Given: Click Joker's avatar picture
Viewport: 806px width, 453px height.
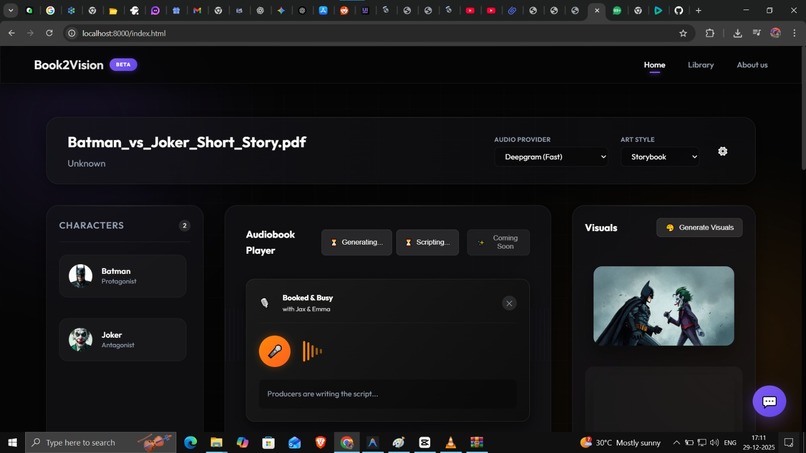Looking at the screenshot, I should click(x=80, y=339).
